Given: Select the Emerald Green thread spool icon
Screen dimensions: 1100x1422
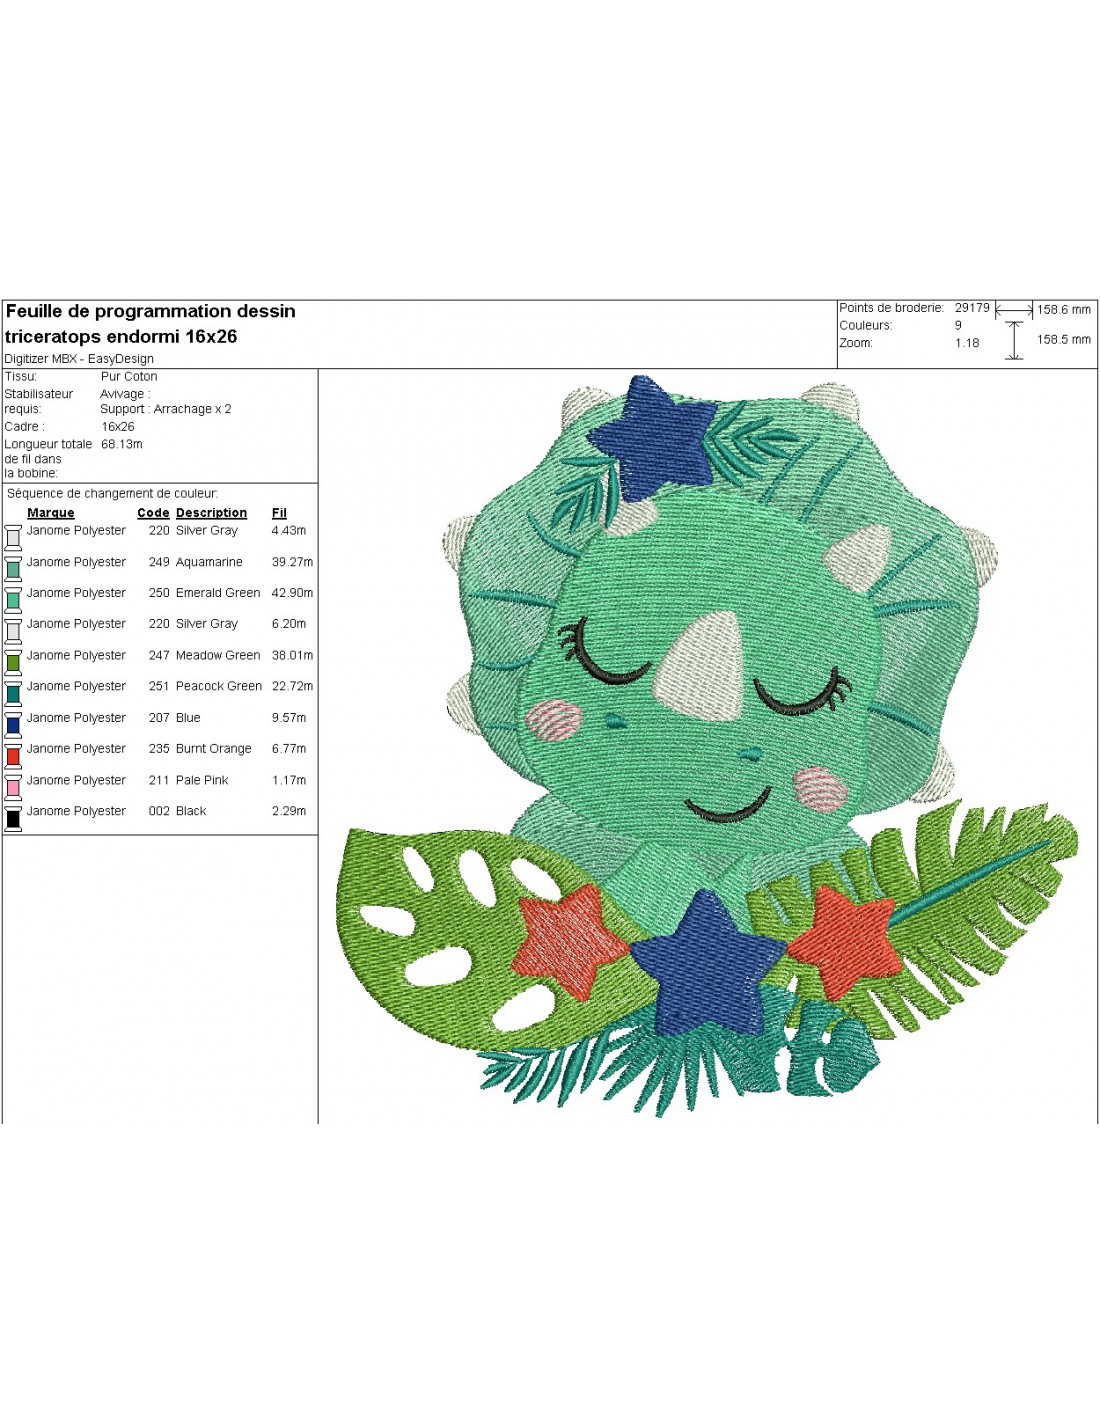Looking at the screenshot, I should coord(13,600).
